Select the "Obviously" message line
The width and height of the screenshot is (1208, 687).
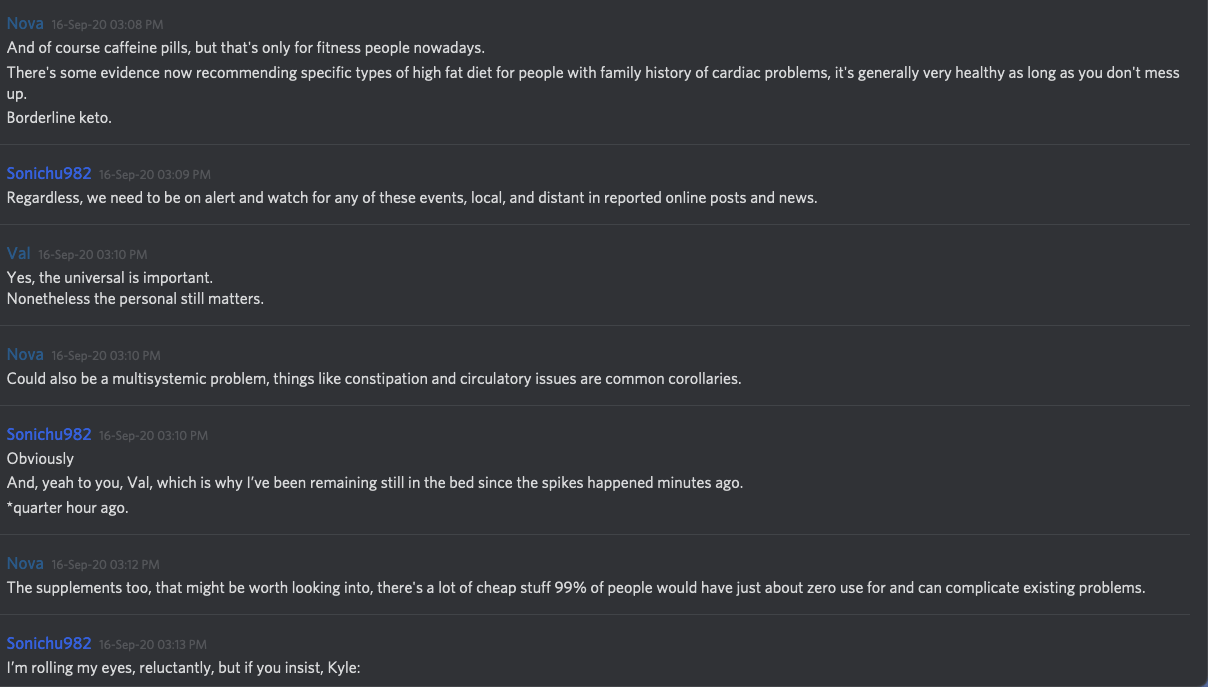tap(41, 458)
